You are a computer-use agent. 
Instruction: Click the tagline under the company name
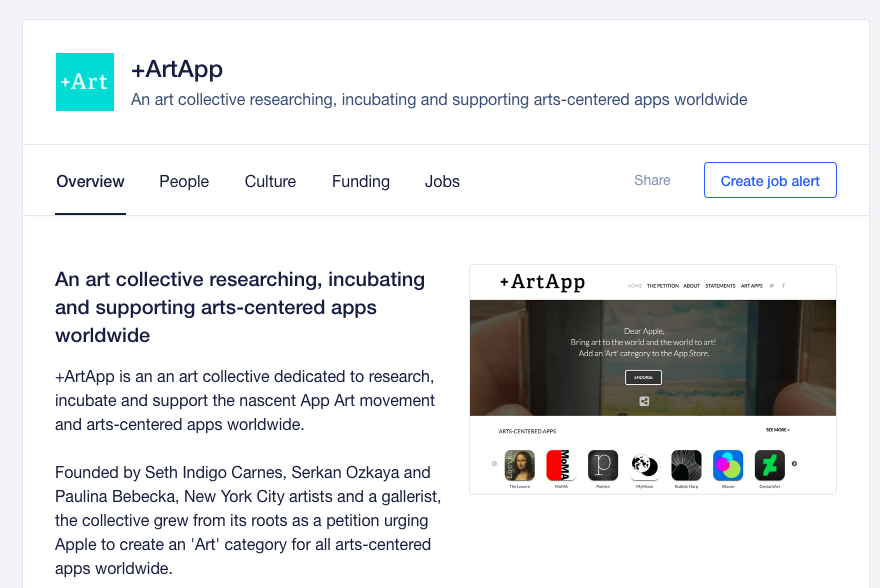tap(439, 99)
